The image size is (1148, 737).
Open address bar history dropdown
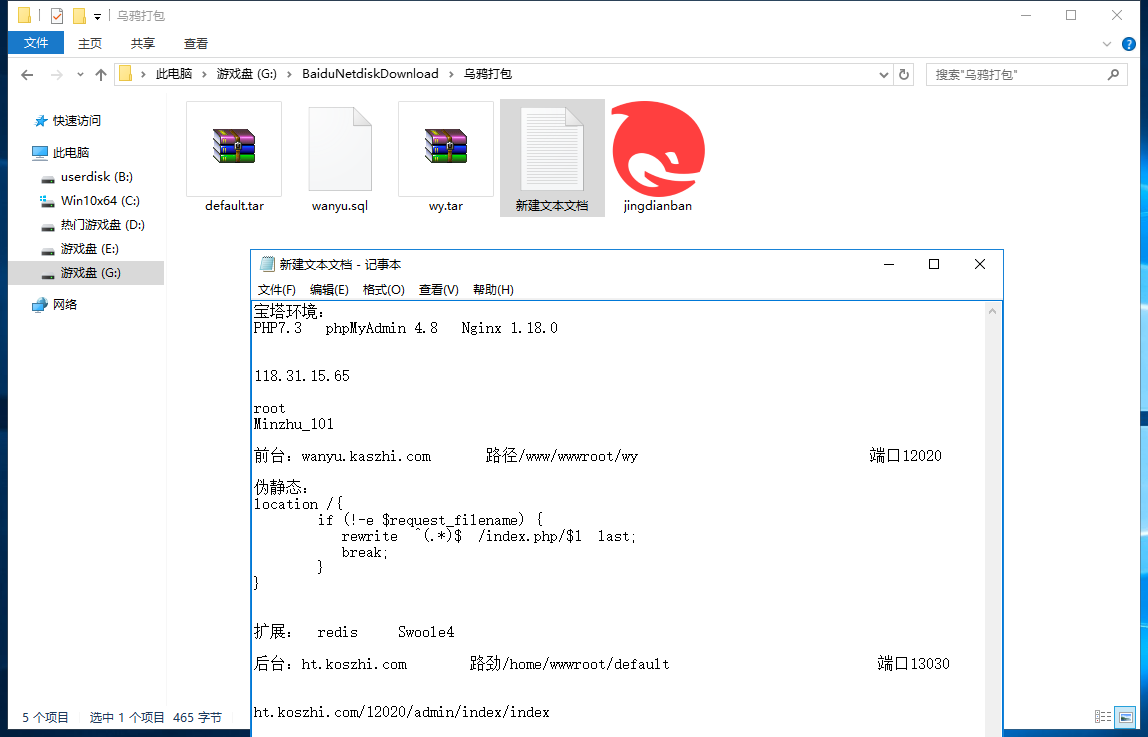click(x=883, y=74)
